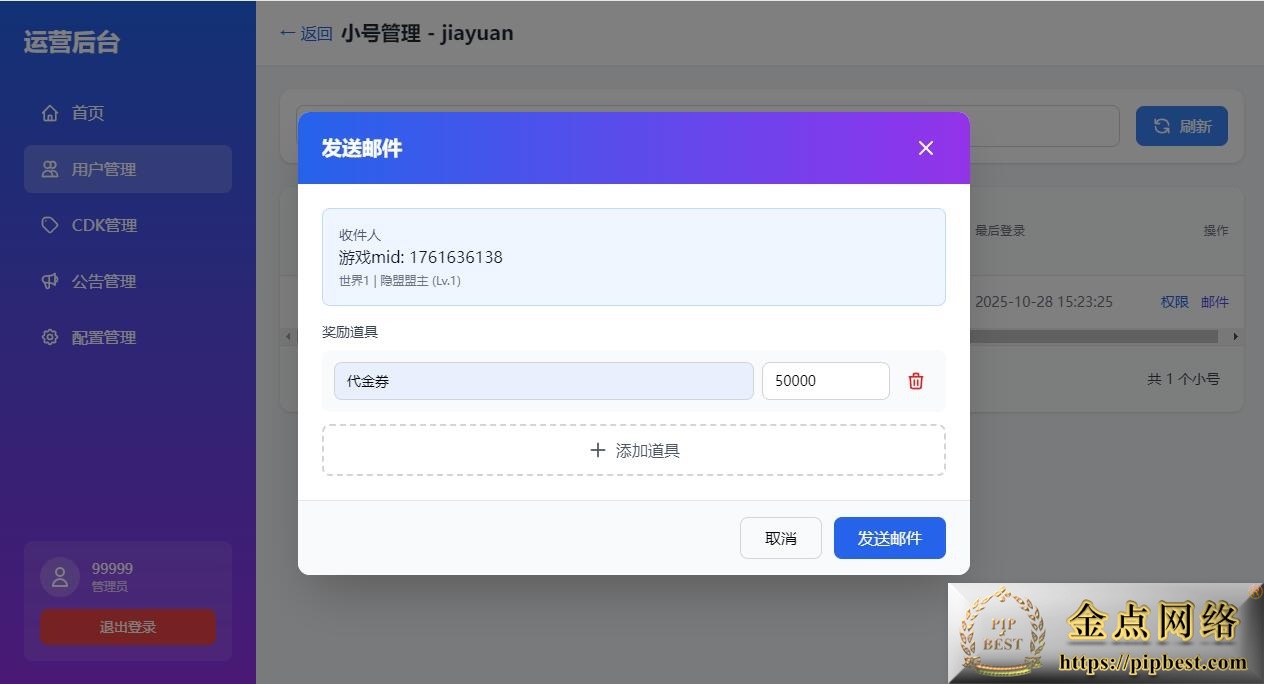Switch to the CDK管理 section
This screenshot has width=1264, height=684.
(x=104, y=225)
